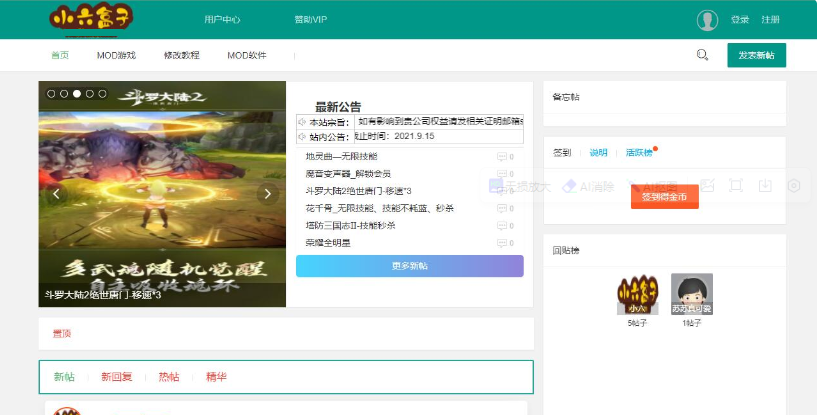This screenshot has height=415, width=817.
Task: Select the active third carousel dot
Action: tap(77, 94)
